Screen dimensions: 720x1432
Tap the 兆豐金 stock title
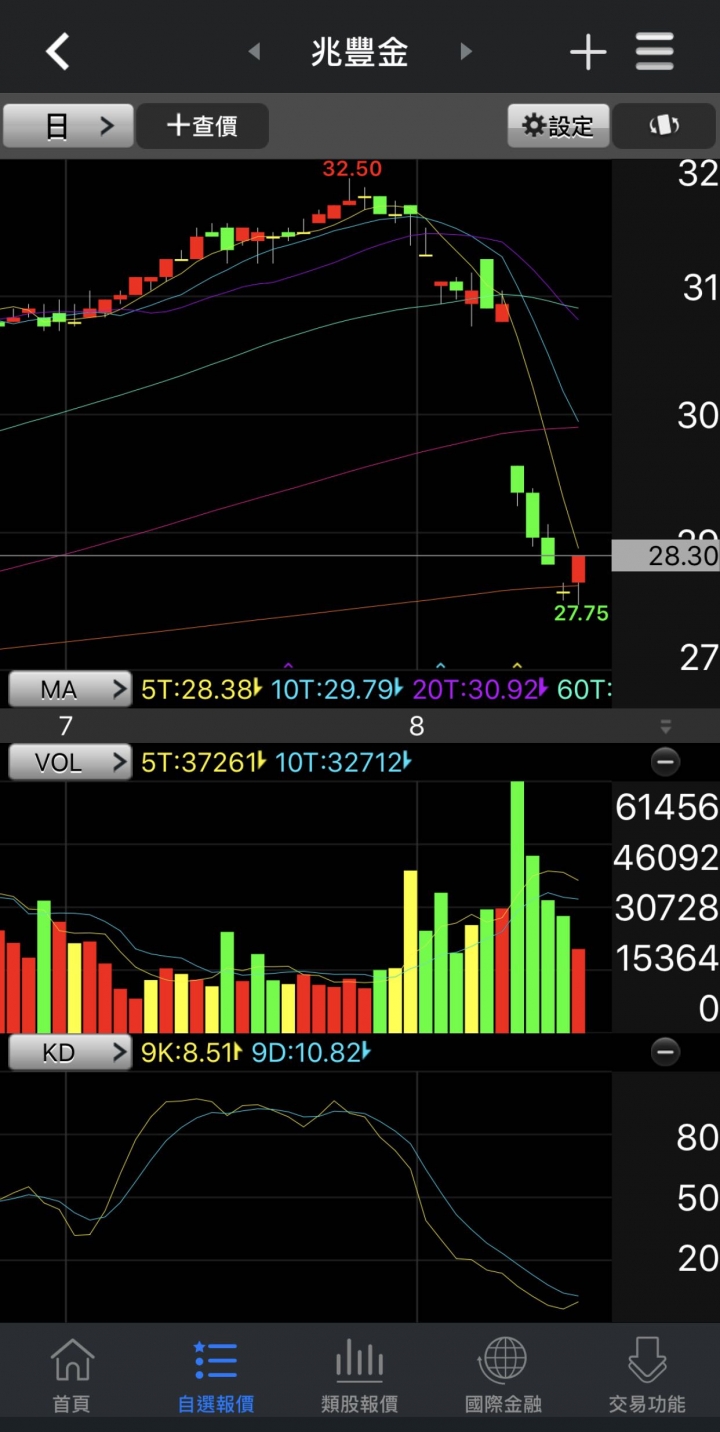359,52
